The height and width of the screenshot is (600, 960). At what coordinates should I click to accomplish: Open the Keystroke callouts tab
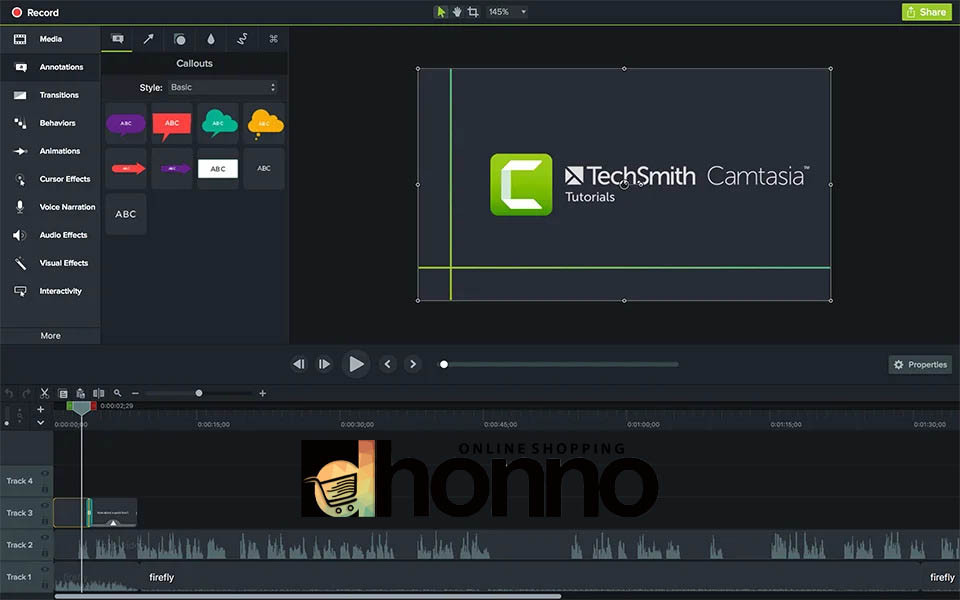click(x=273, y=39)
